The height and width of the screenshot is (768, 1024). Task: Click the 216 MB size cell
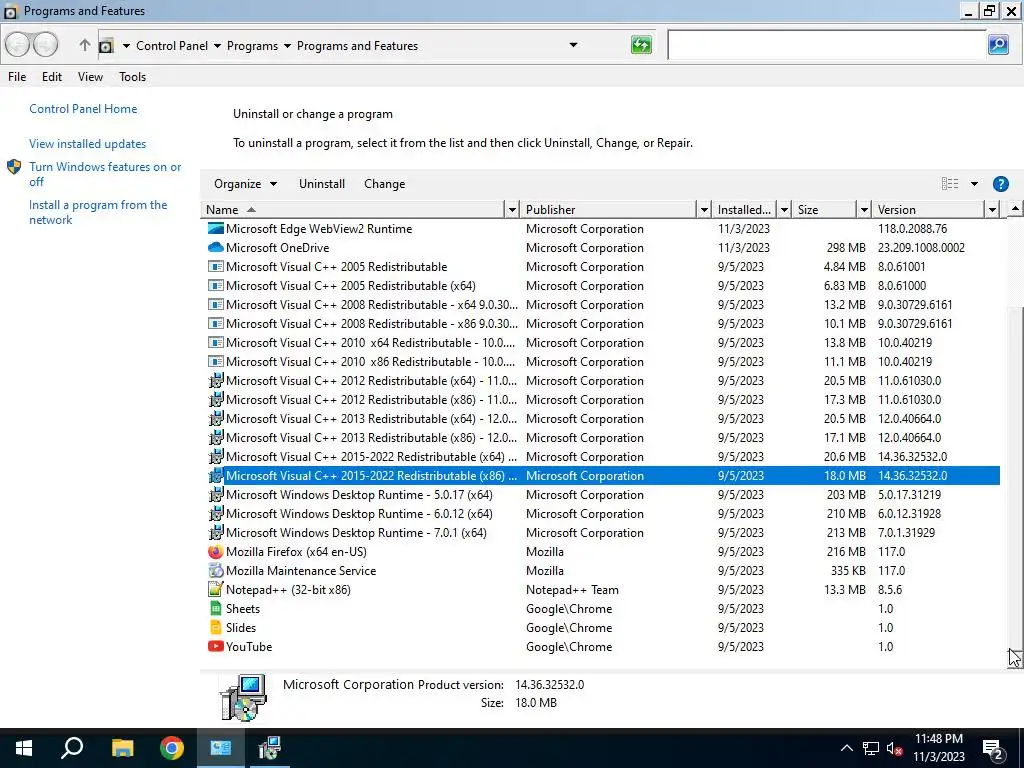(846, 552)
